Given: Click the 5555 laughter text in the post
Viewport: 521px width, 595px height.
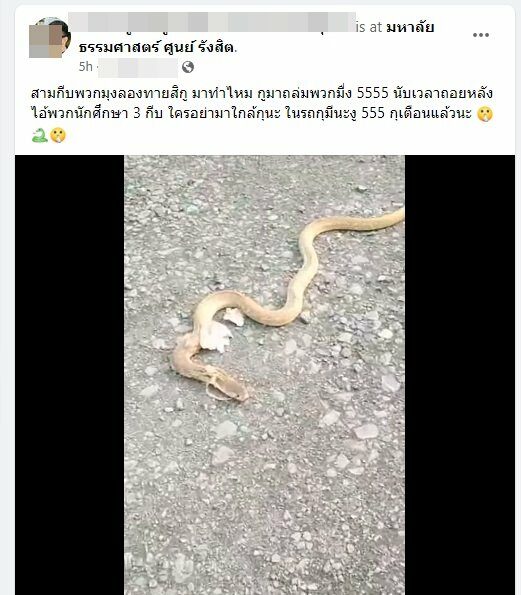Looking at the screenshot, I should pos(373,93).
